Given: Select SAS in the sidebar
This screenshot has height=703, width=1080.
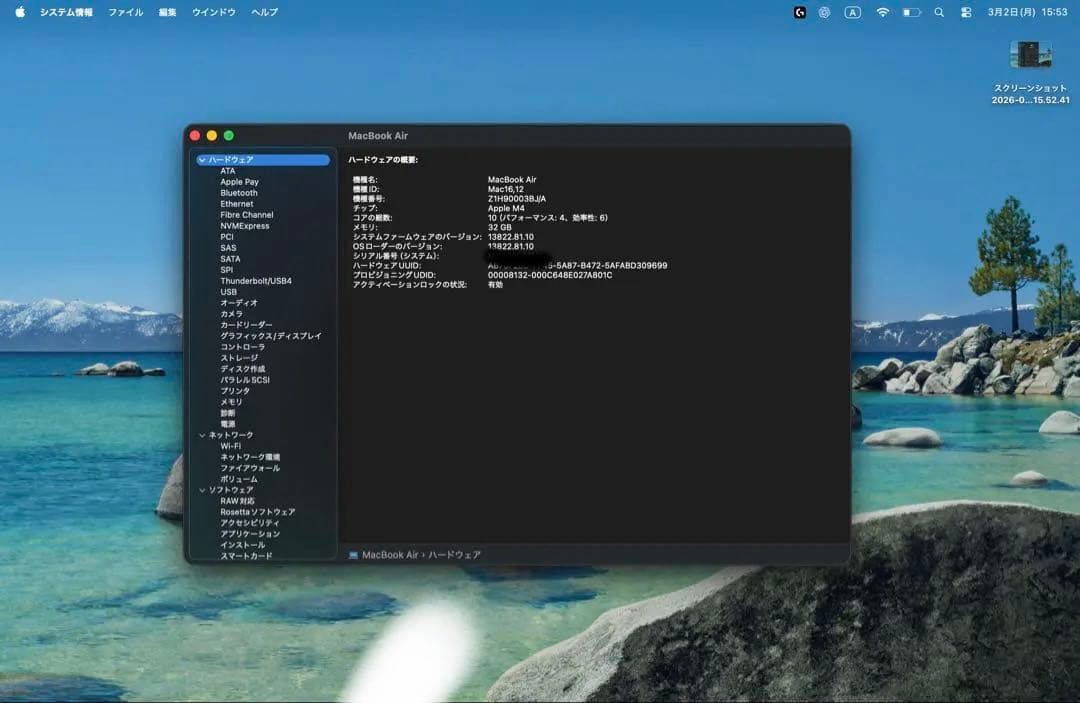Looking at the screenshot, I should (228, 248).
